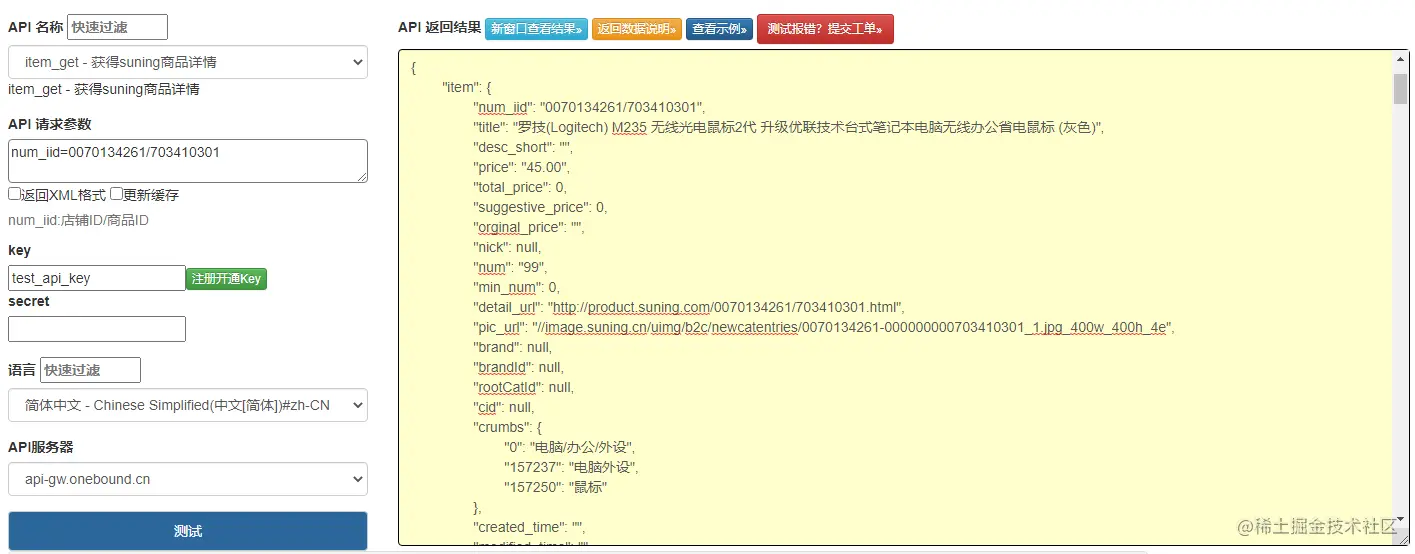The image size is (1415, 554).
Task: Click the num_iid request parameters textarea
Action: 188,161
